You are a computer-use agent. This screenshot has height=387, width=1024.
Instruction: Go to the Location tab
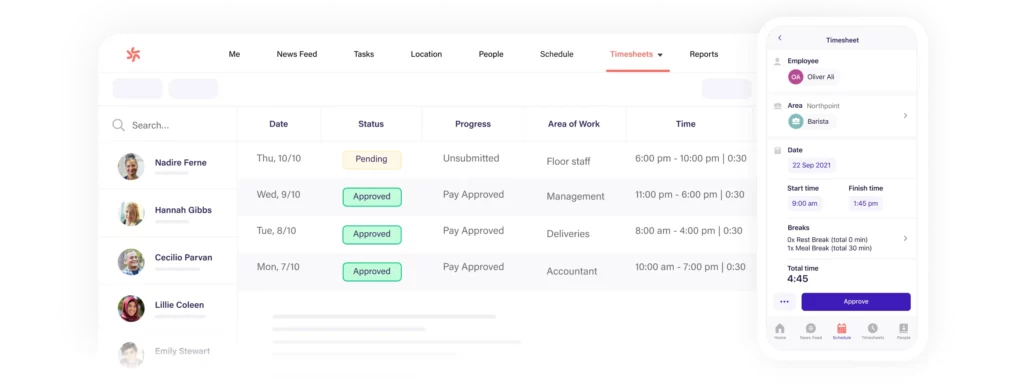click(x=426, y=54)
